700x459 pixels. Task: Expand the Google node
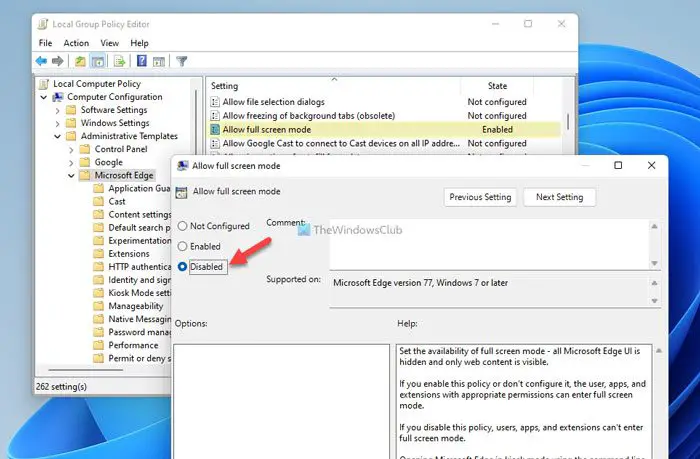[71, 163]
